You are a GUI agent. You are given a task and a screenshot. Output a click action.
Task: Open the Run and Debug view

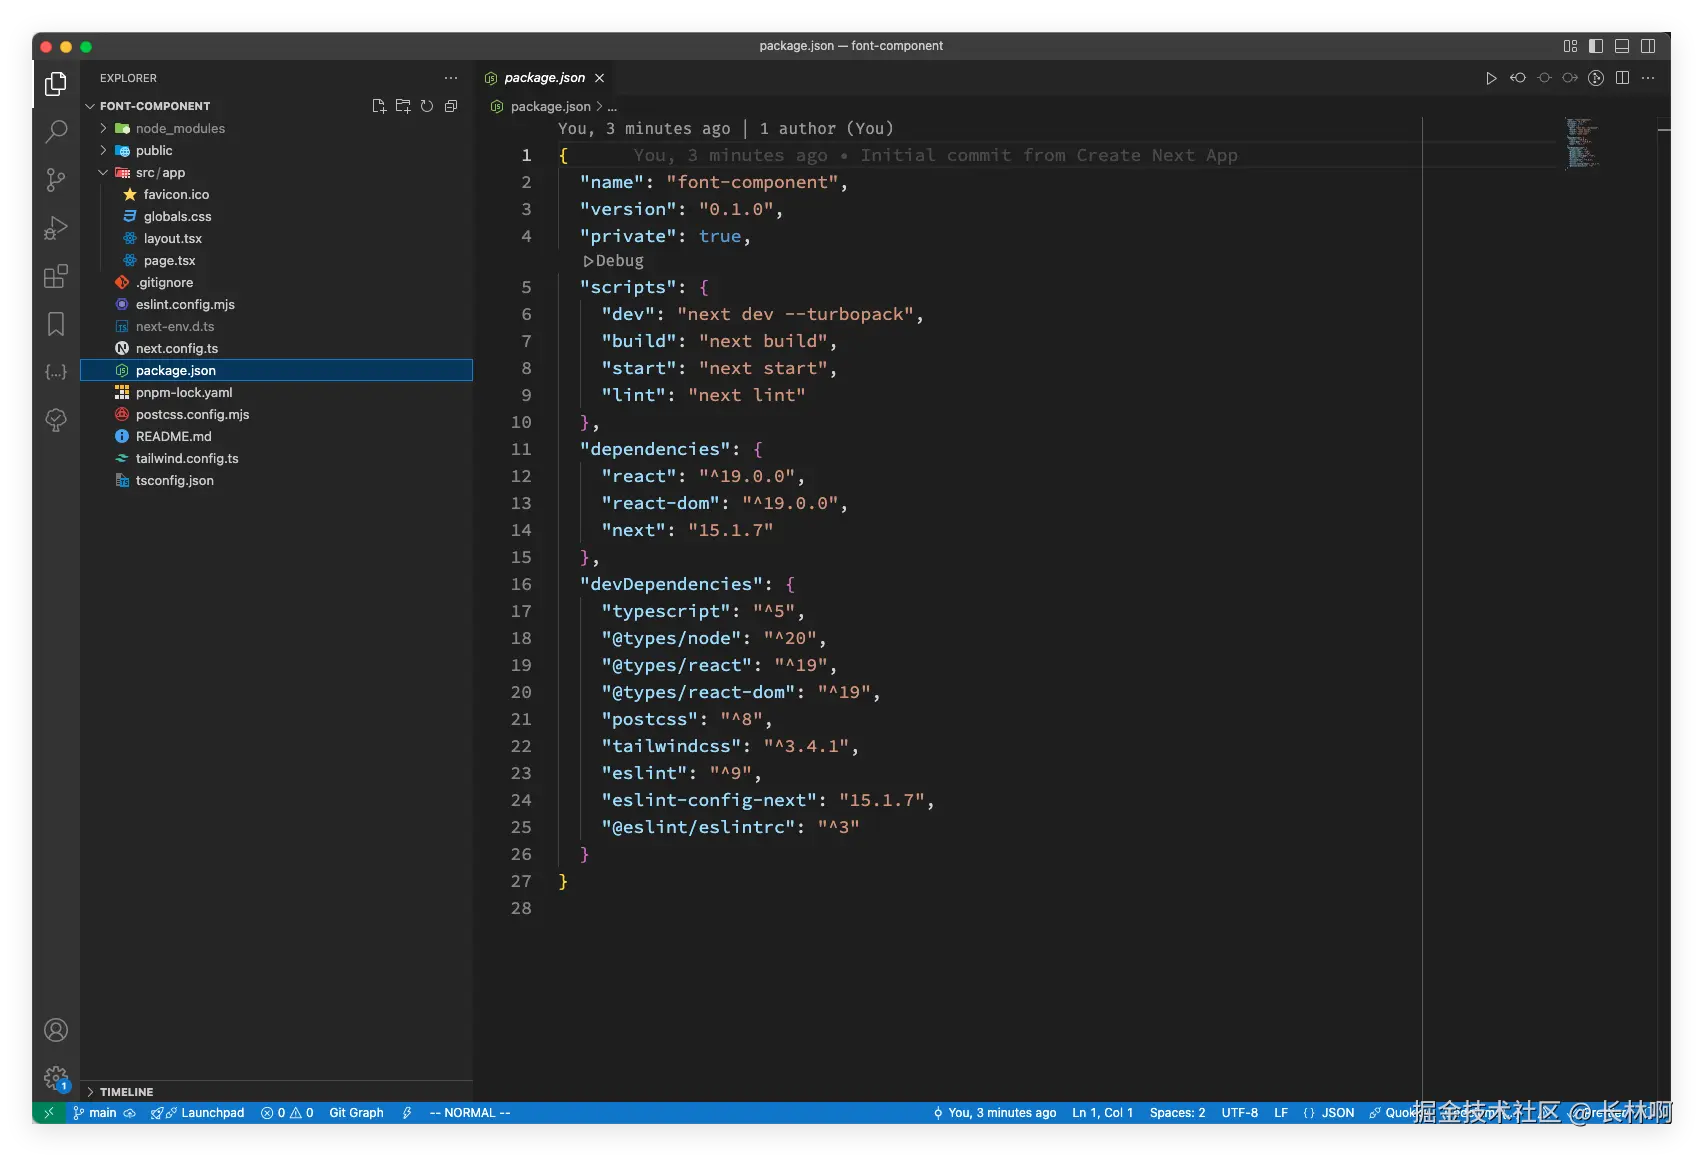[56, 228]
